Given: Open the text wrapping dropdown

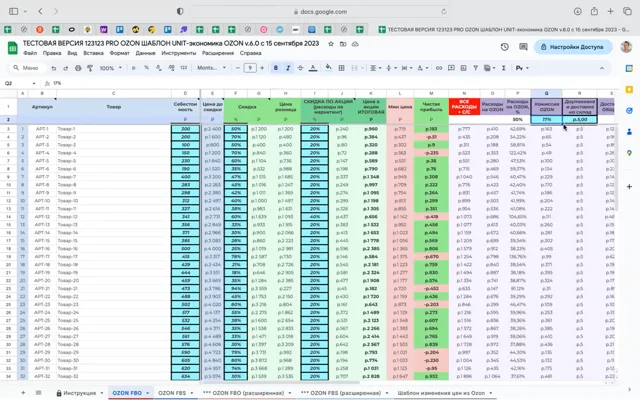Looking at the screenshot, I should (x=406, y=68).
